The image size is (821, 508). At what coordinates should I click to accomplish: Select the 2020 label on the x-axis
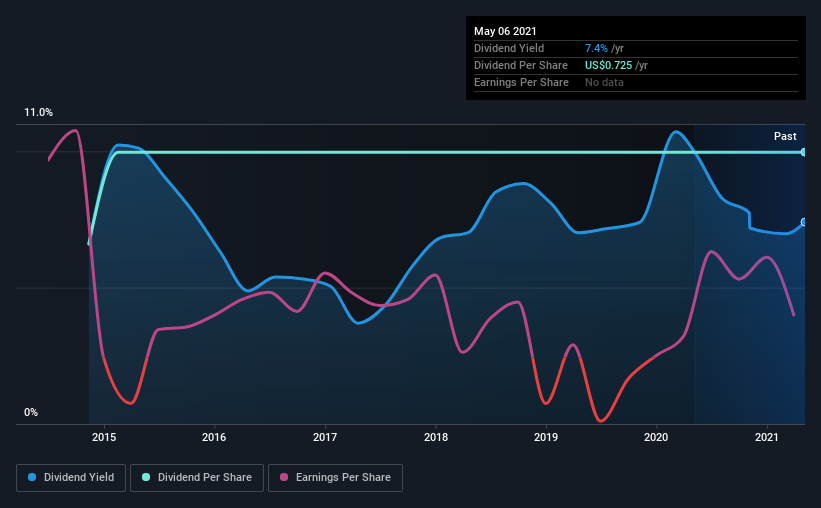656,437
